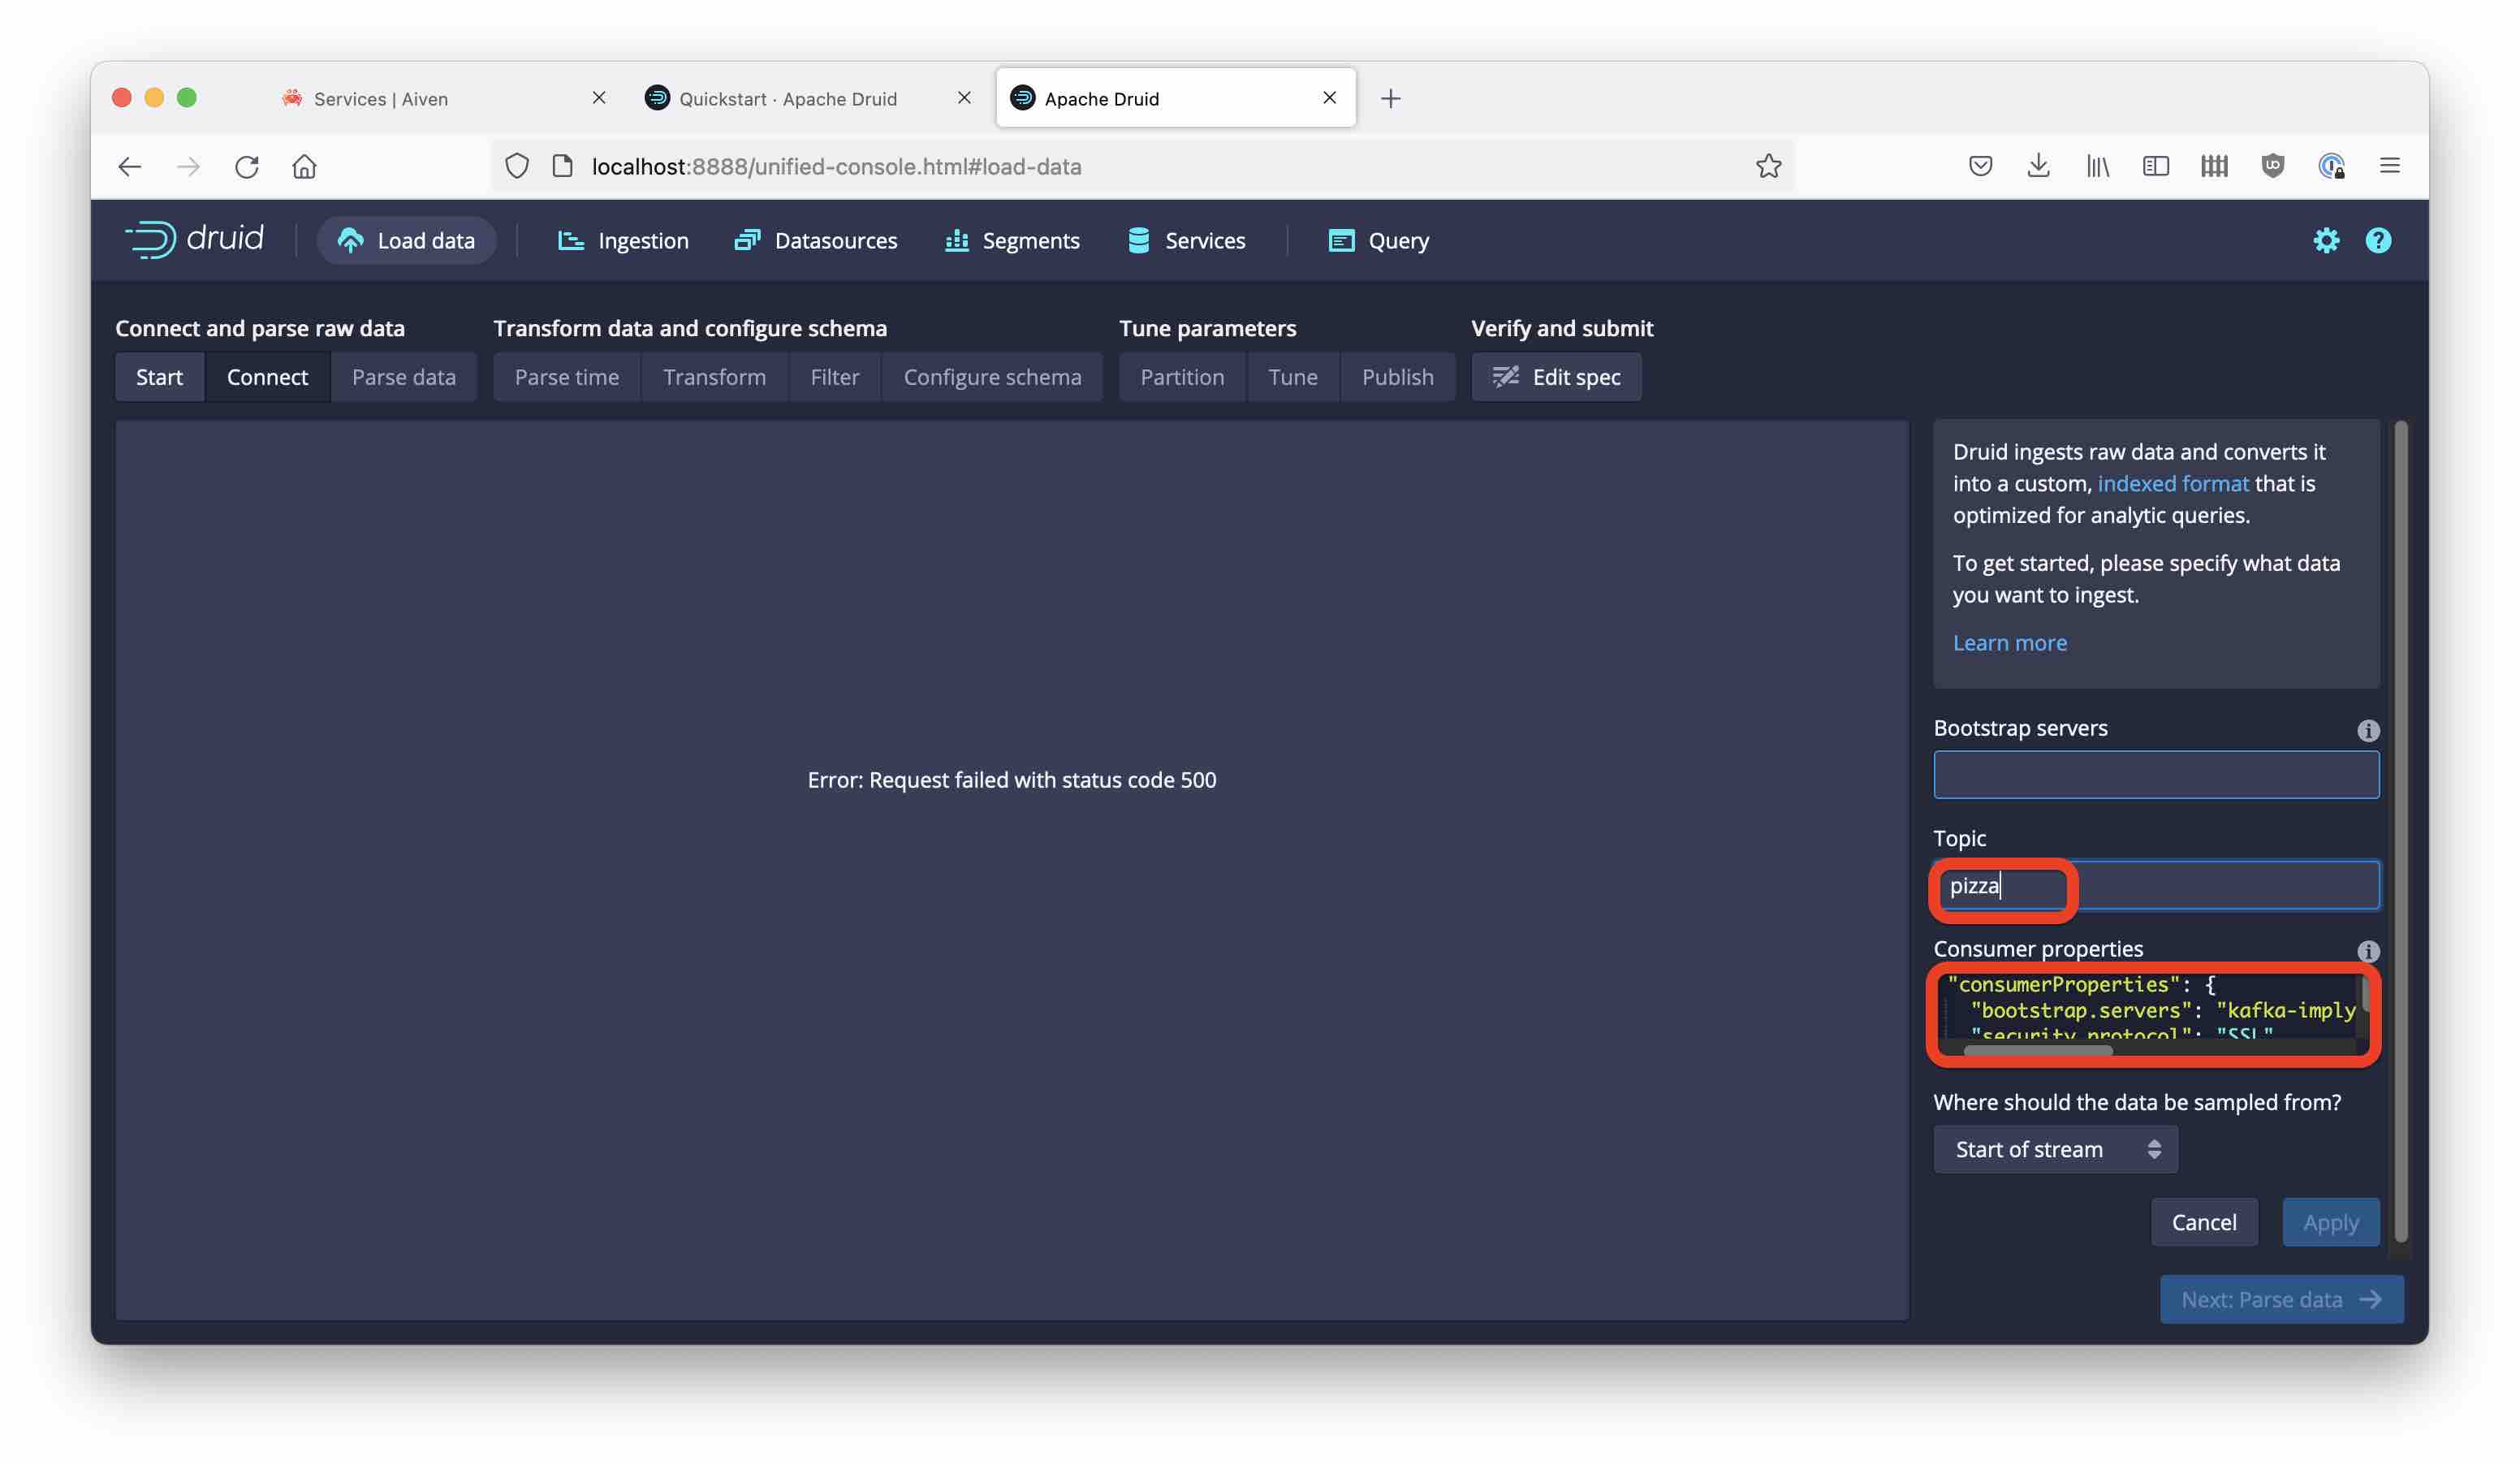Open Druid settings gear icon
Screen dimensions: 2520x1465
(2325, 240)
